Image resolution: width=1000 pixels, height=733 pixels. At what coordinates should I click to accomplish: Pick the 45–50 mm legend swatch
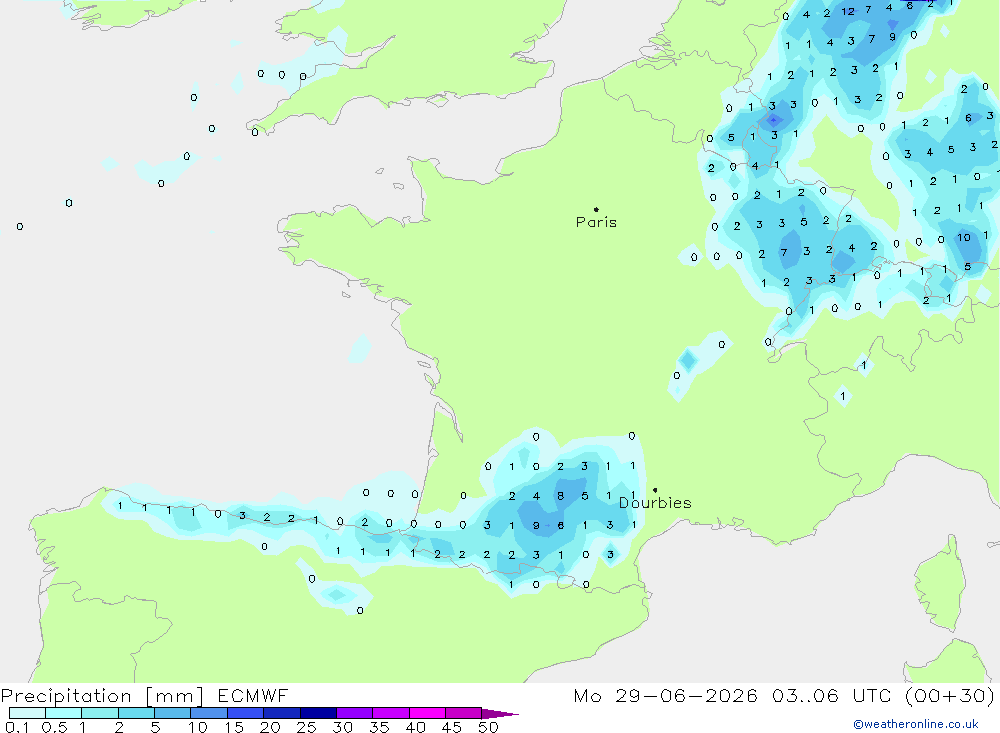point(464,713)
